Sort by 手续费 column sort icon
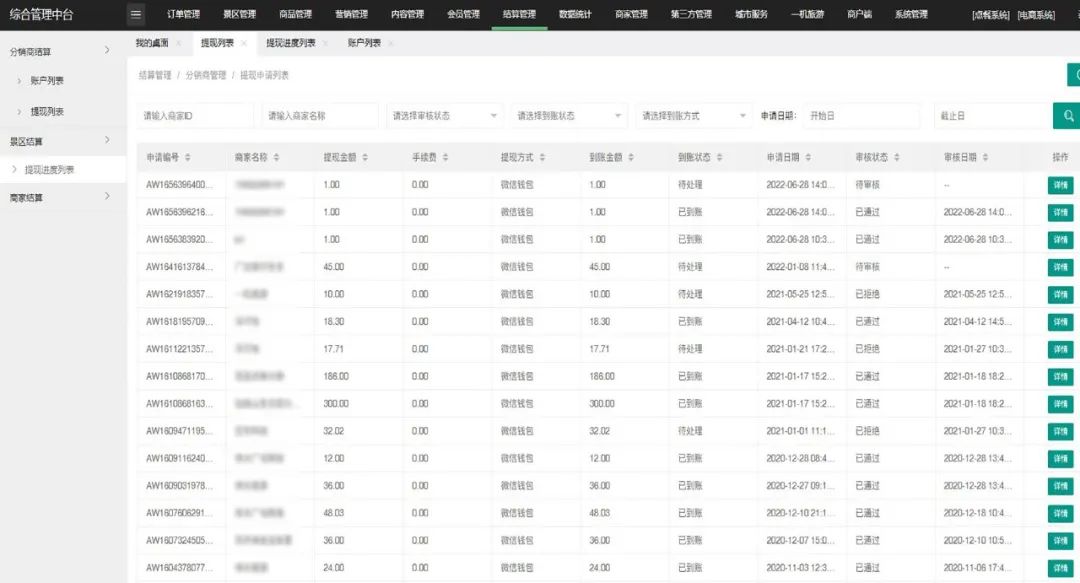Image resolution: width=1080 pixels, height=583 pixels. [x=443, y=158]
